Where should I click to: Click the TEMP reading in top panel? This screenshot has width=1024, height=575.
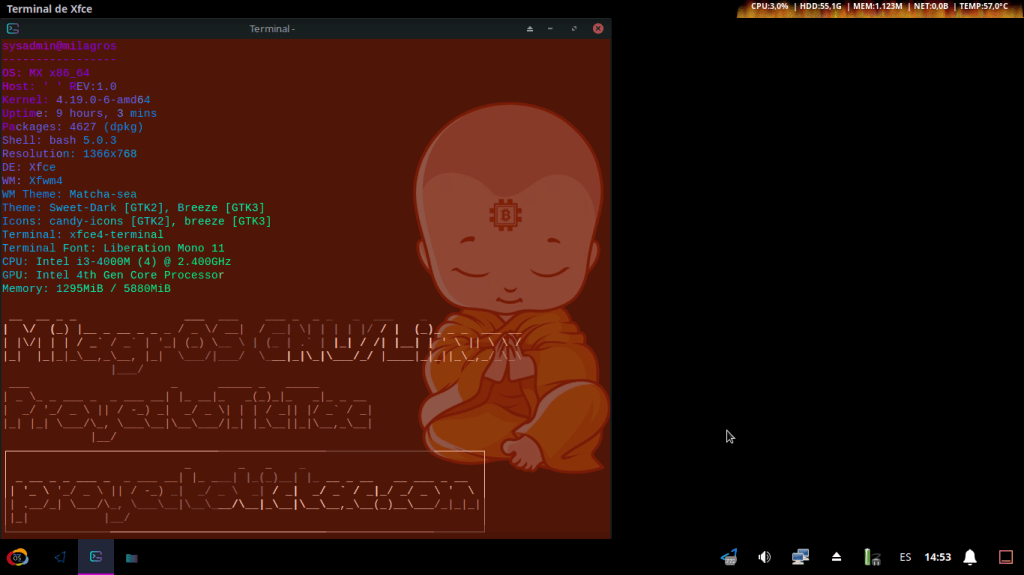pyautogui.click(x=982, y=6)
